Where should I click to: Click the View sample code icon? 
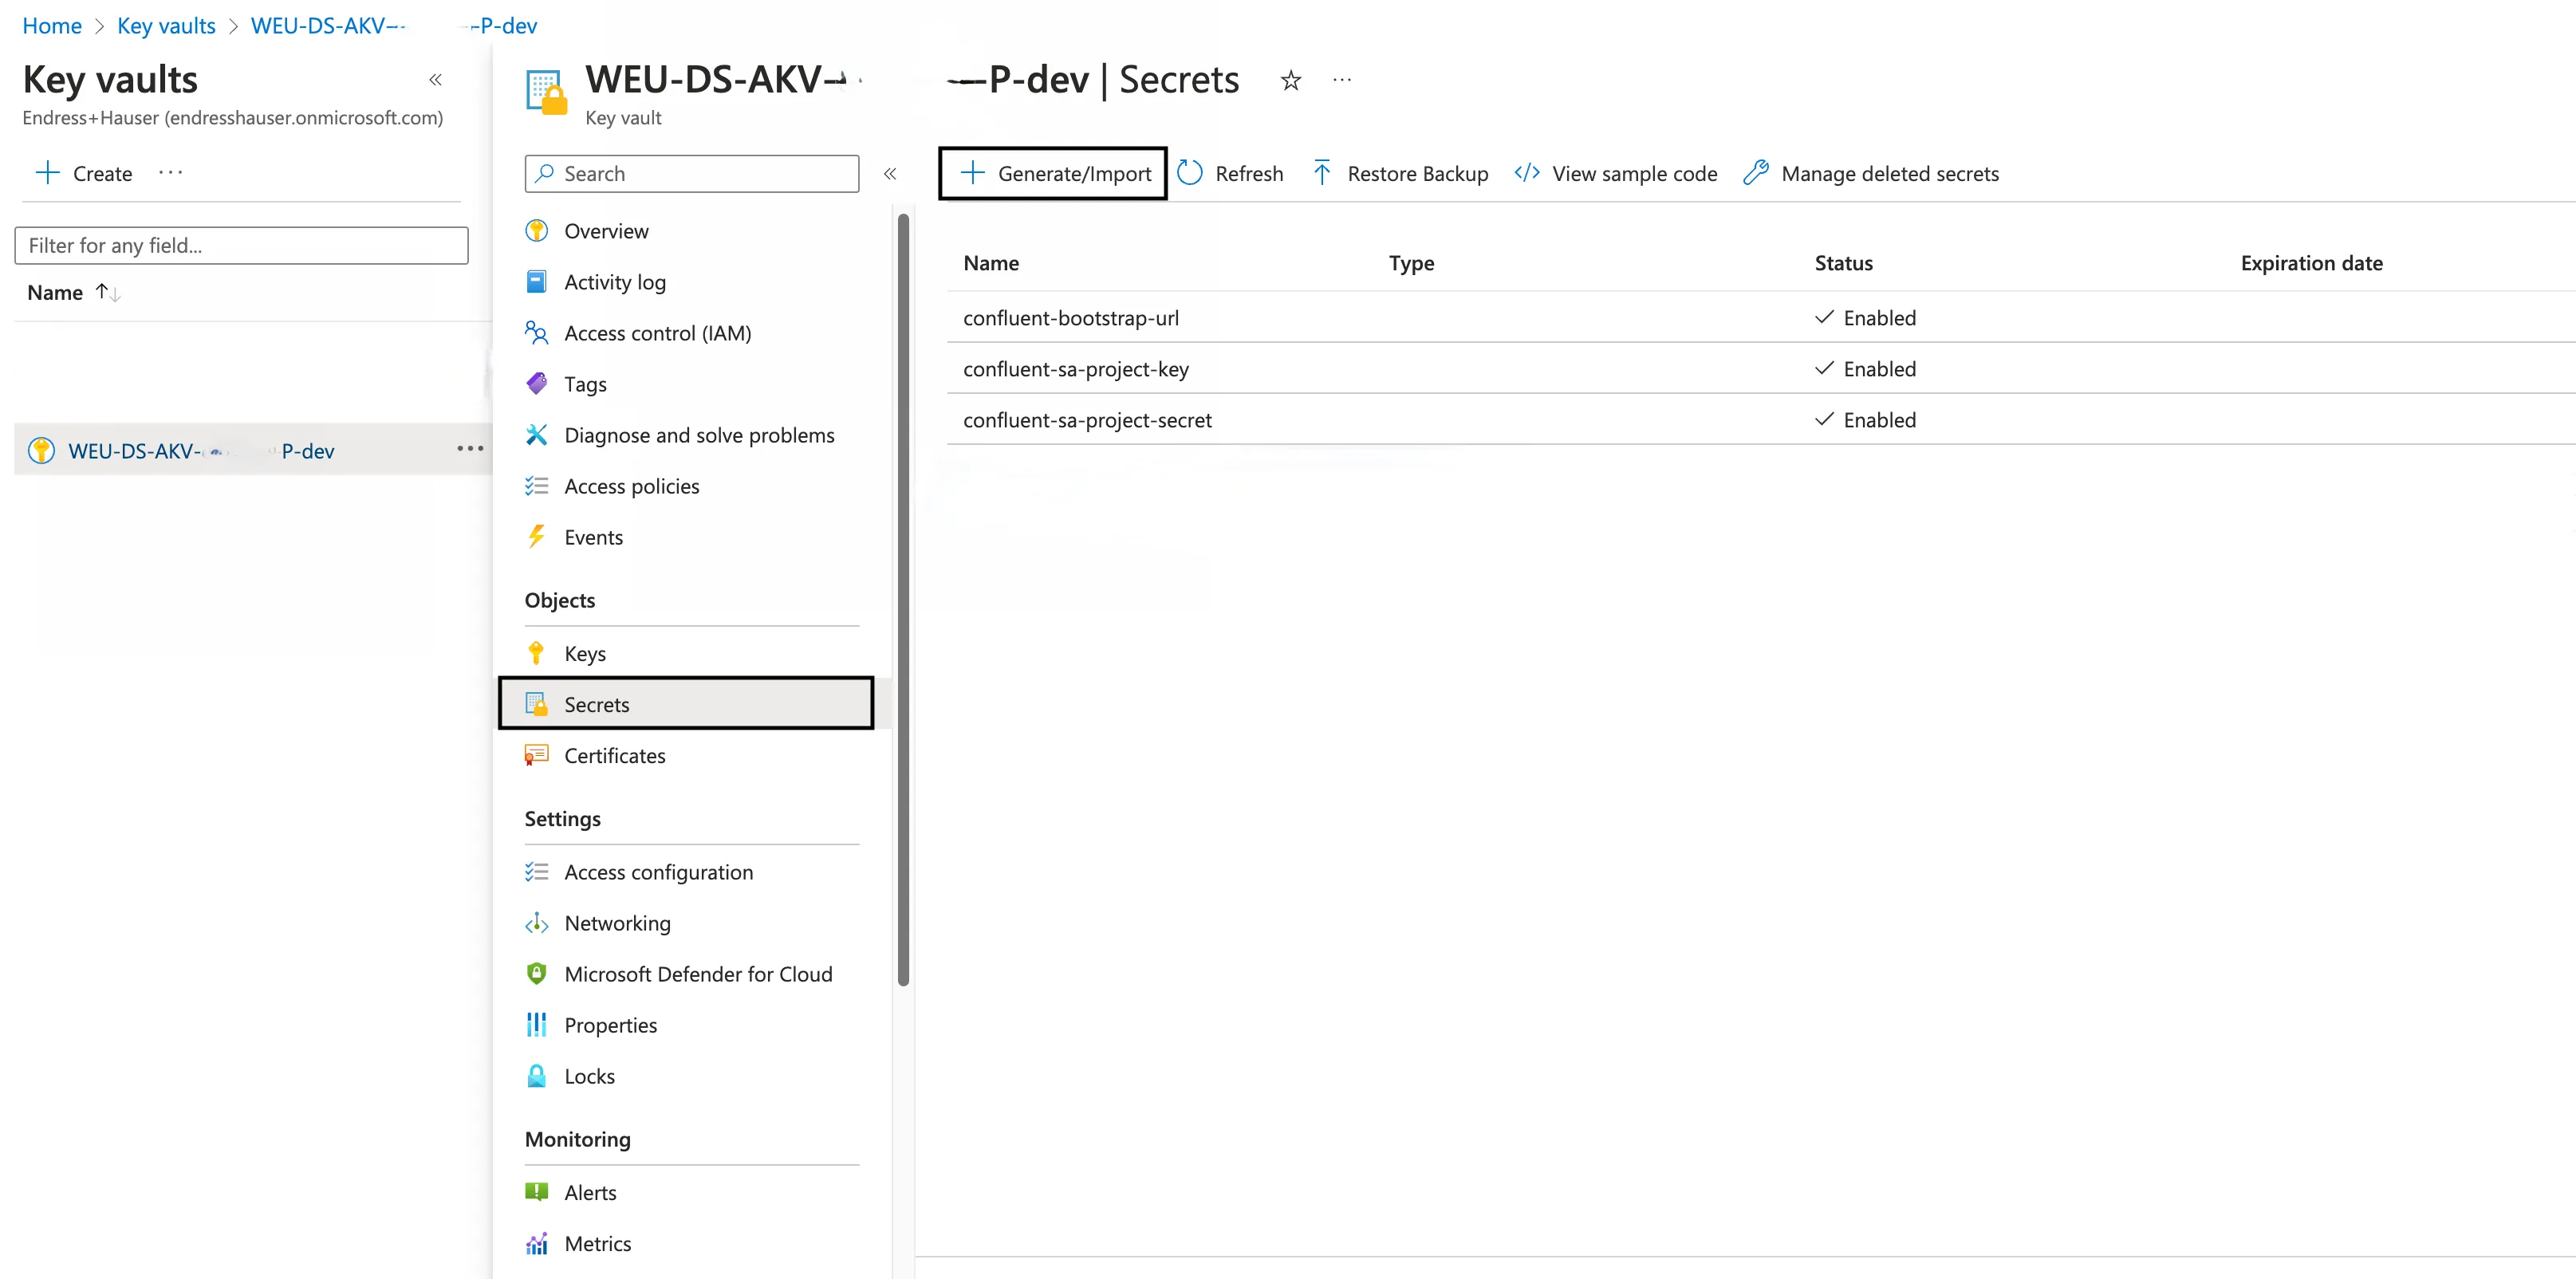1526,173
